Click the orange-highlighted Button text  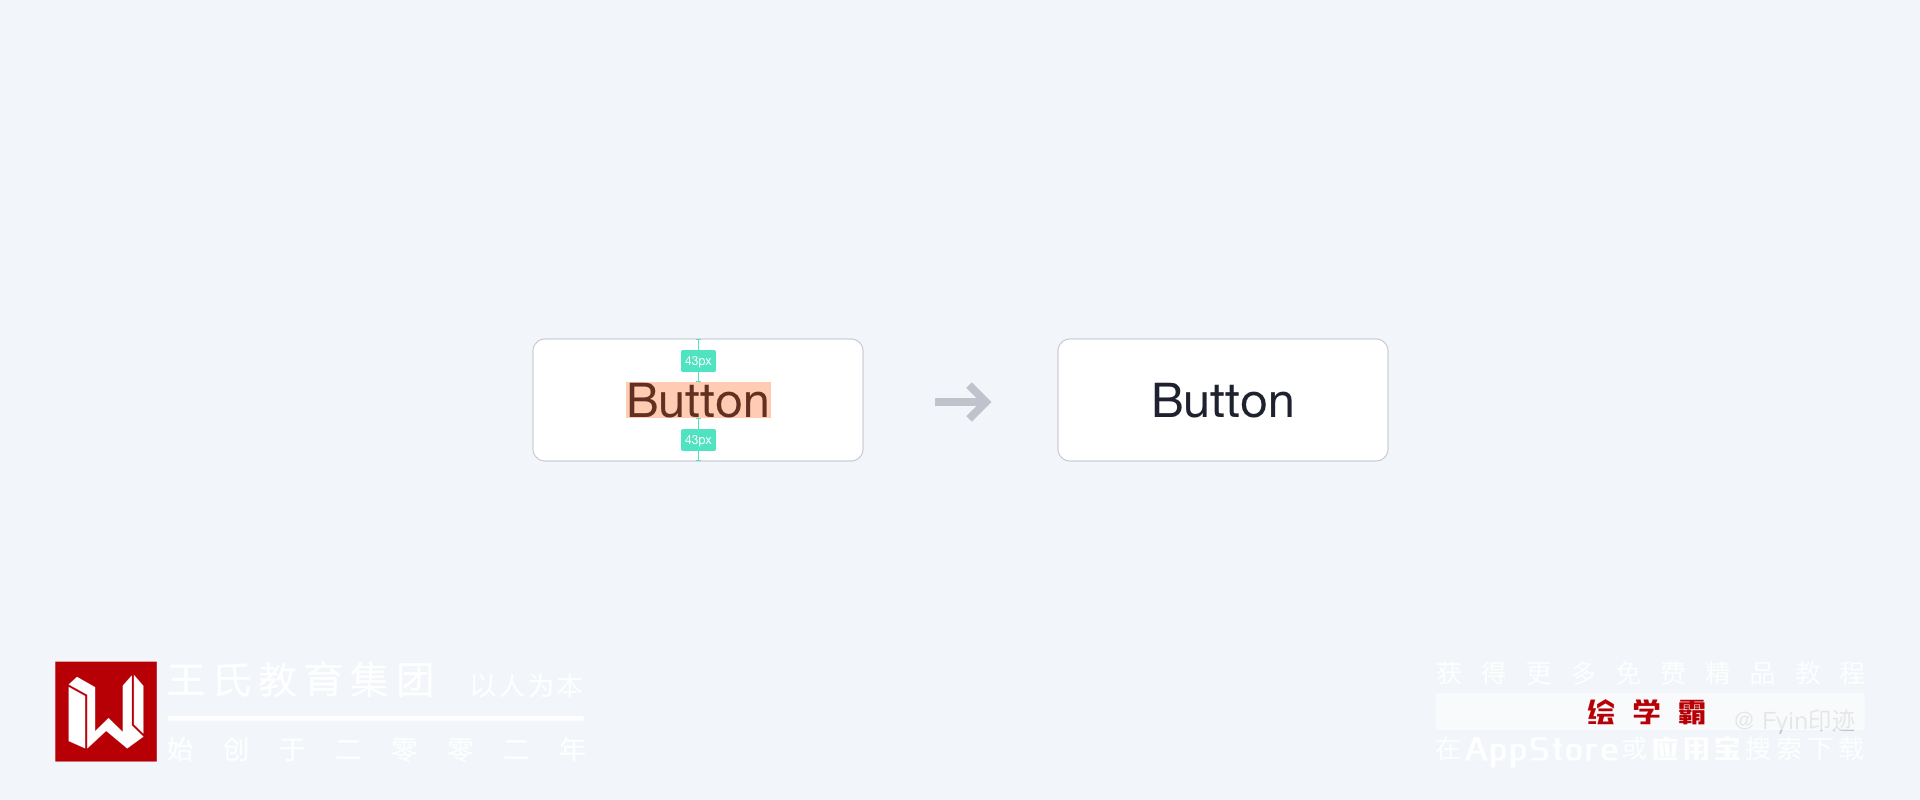click(x=698, y=401)
